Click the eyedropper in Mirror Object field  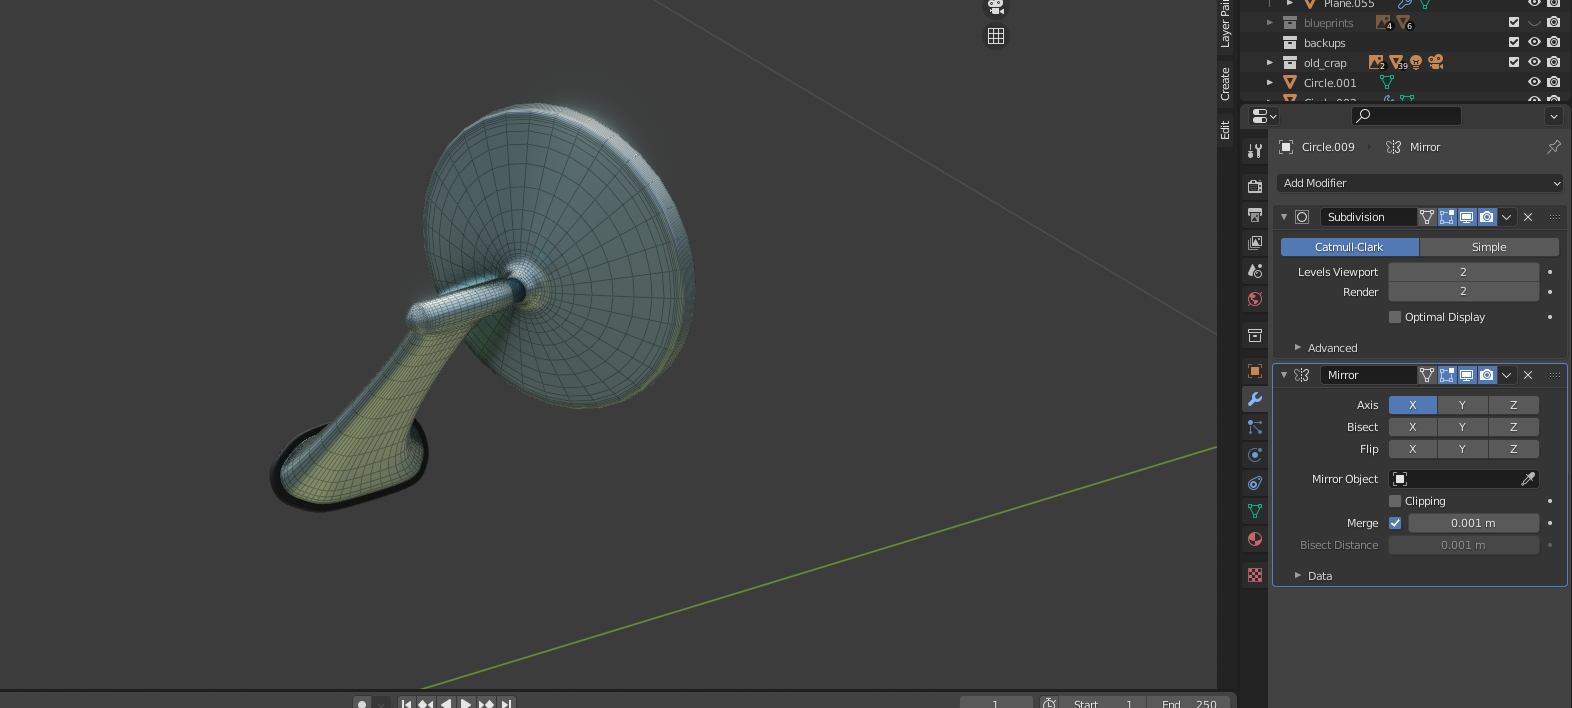1528,479
